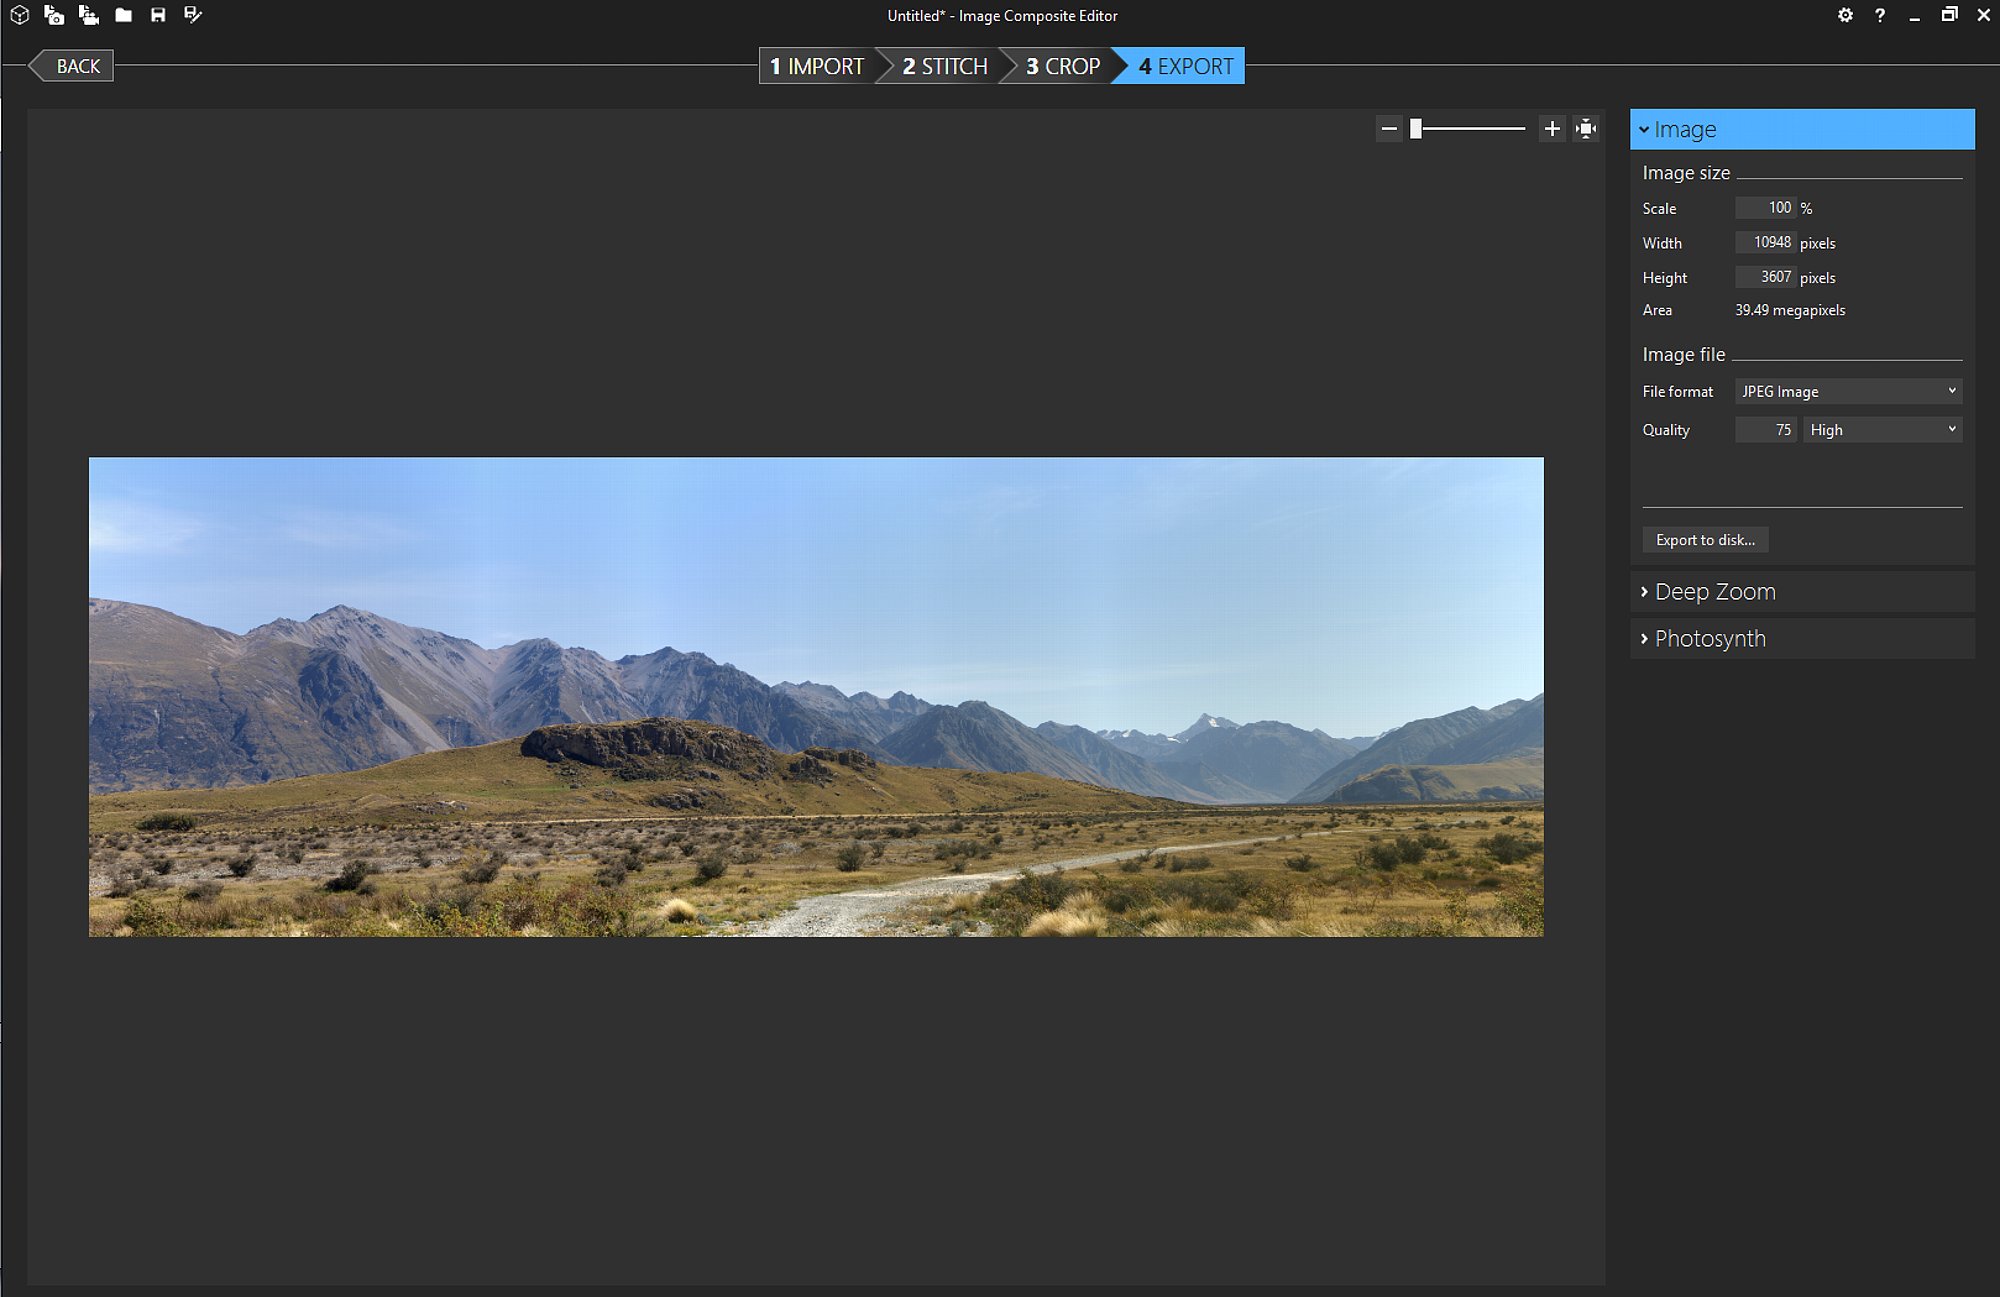
Task: Zoom in with the plus button
Action: tap(1552, 128)
